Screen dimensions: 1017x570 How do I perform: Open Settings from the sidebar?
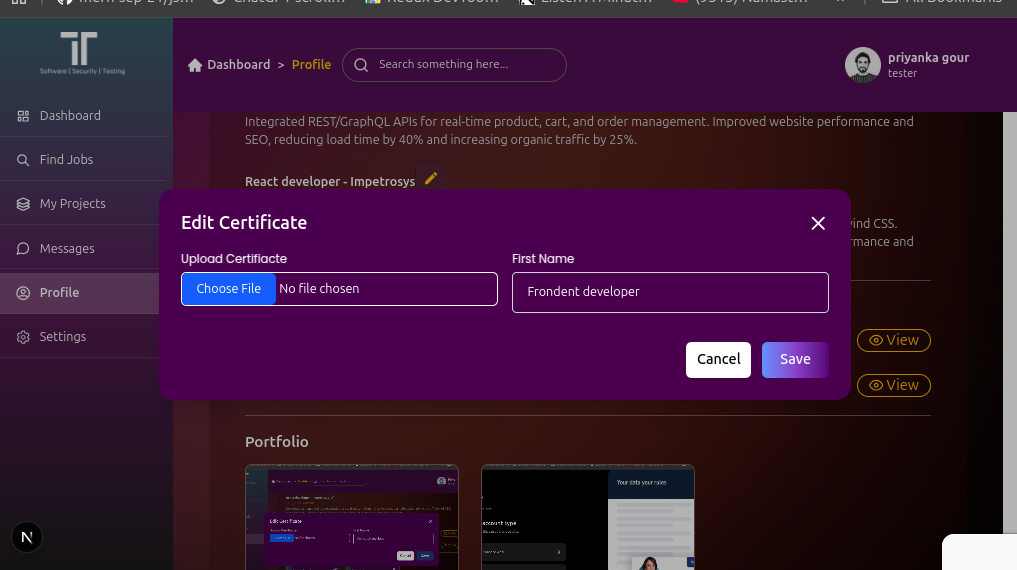[62, 337]
